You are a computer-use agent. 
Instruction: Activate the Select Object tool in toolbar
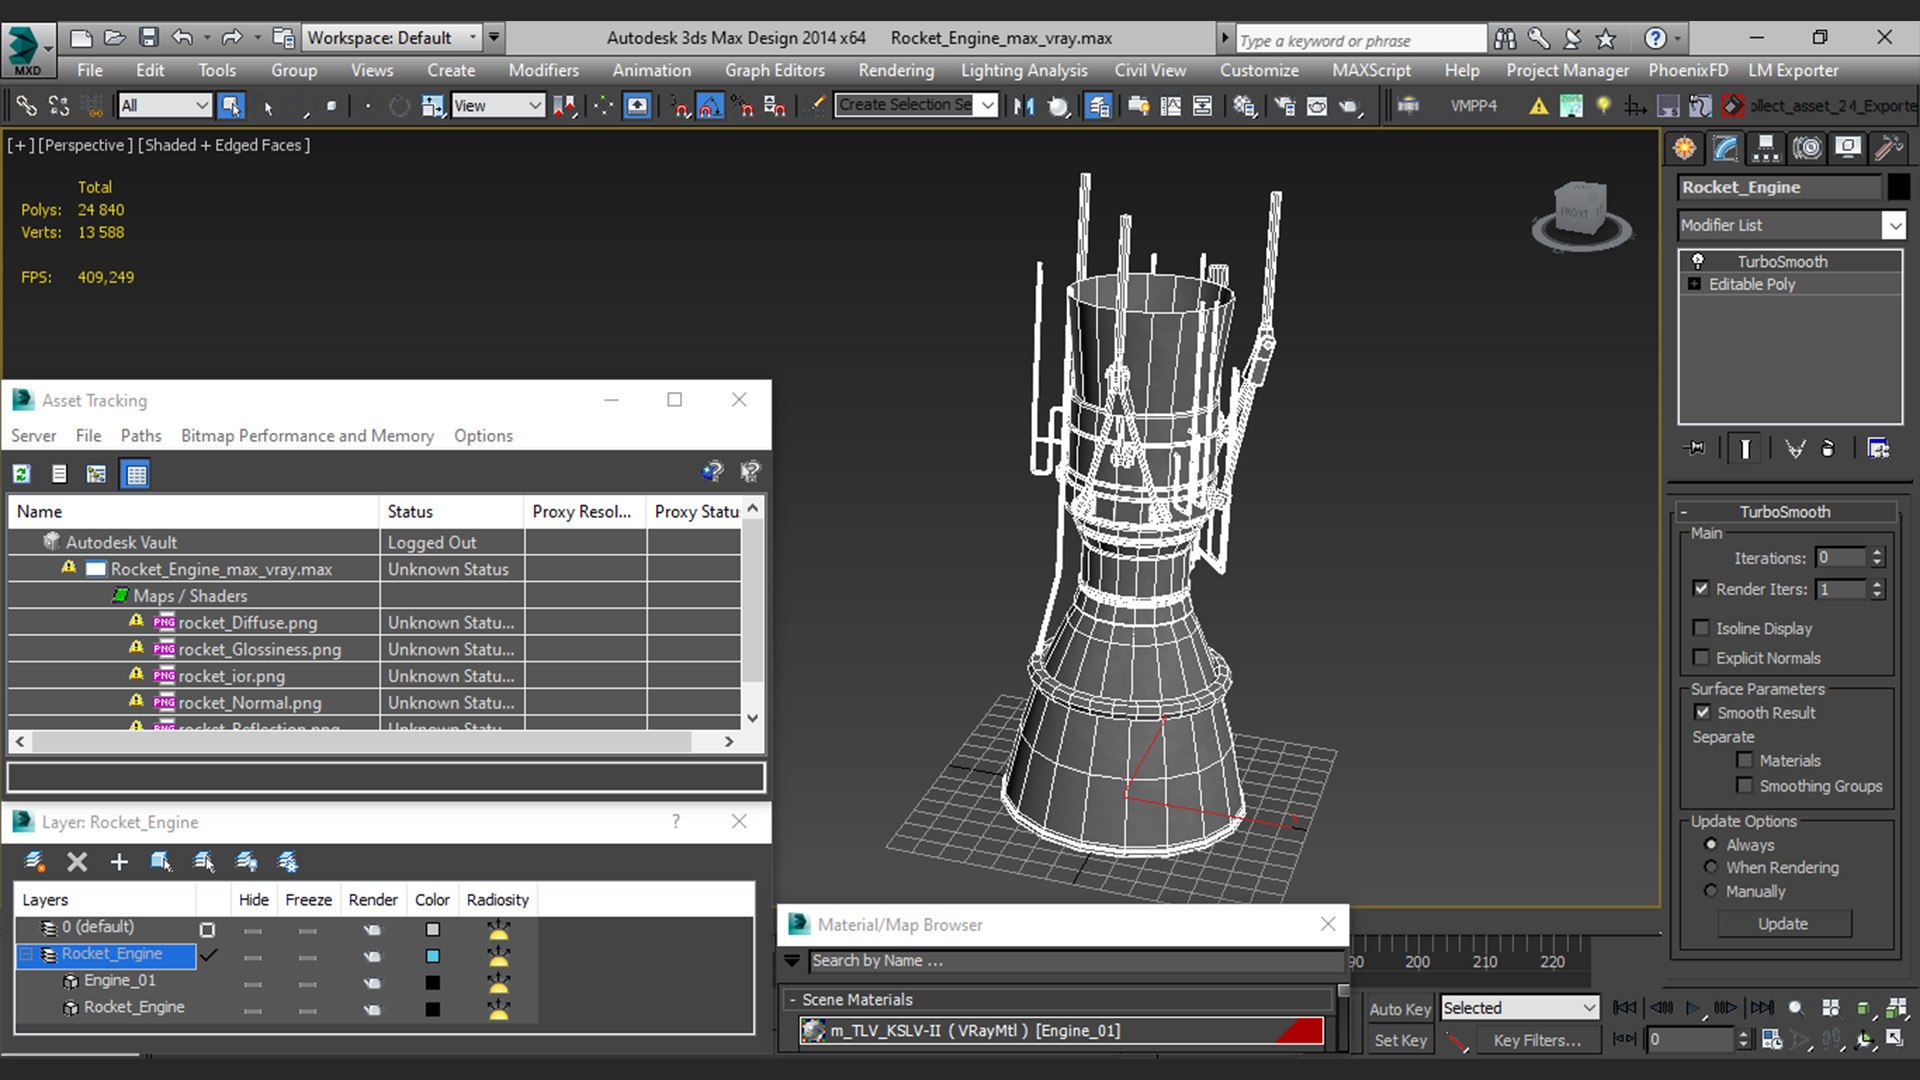point(231,105)
